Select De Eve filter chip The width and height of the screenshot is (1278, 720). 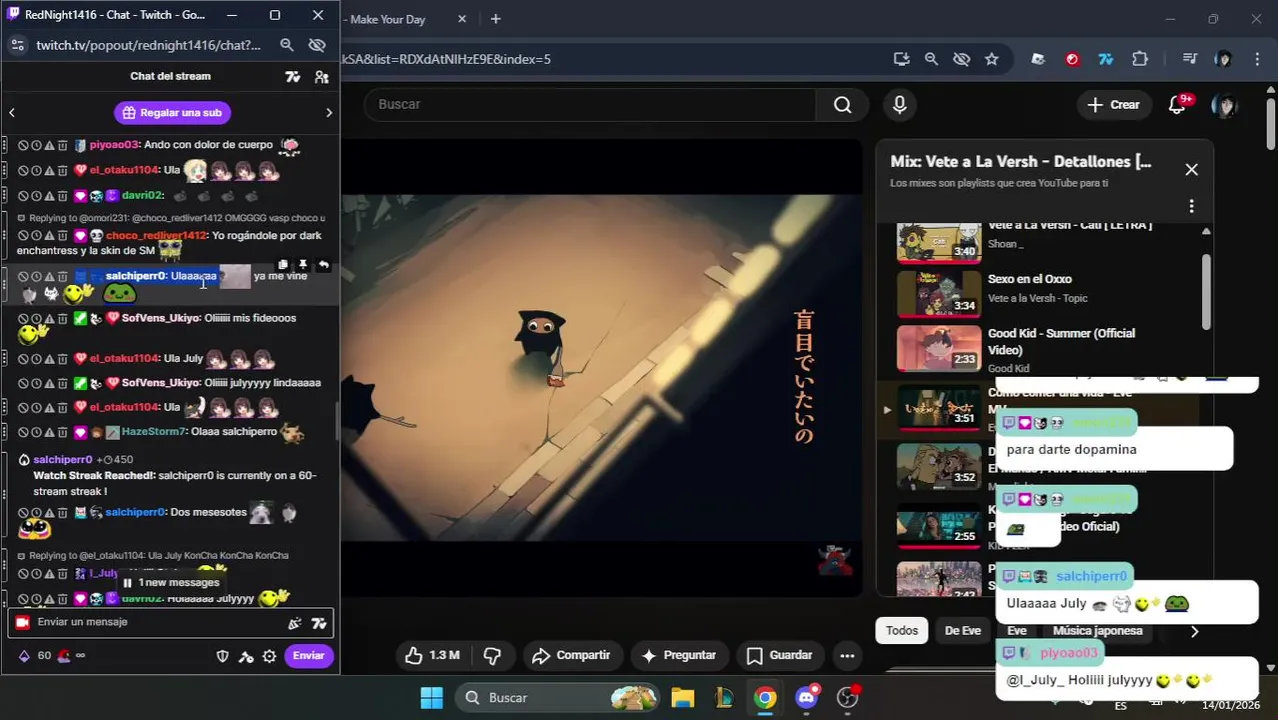coord(963,631)
